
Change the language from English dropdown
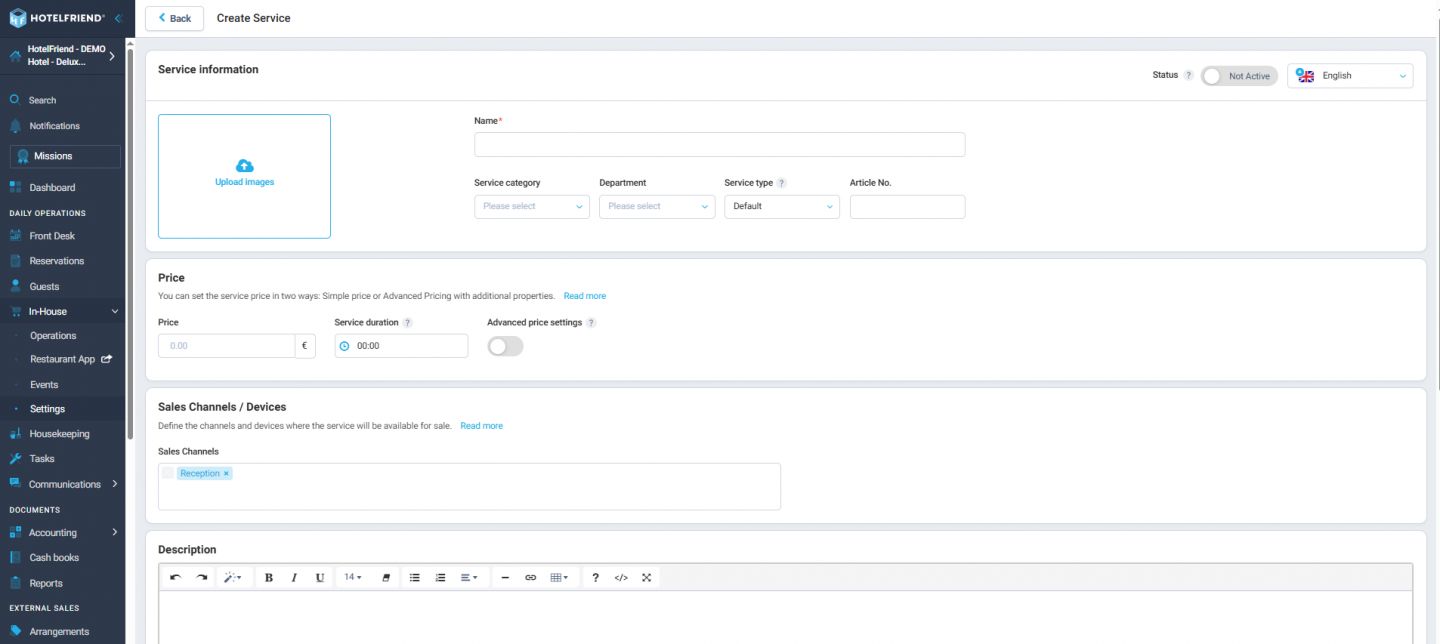[x=1350, y=75]
